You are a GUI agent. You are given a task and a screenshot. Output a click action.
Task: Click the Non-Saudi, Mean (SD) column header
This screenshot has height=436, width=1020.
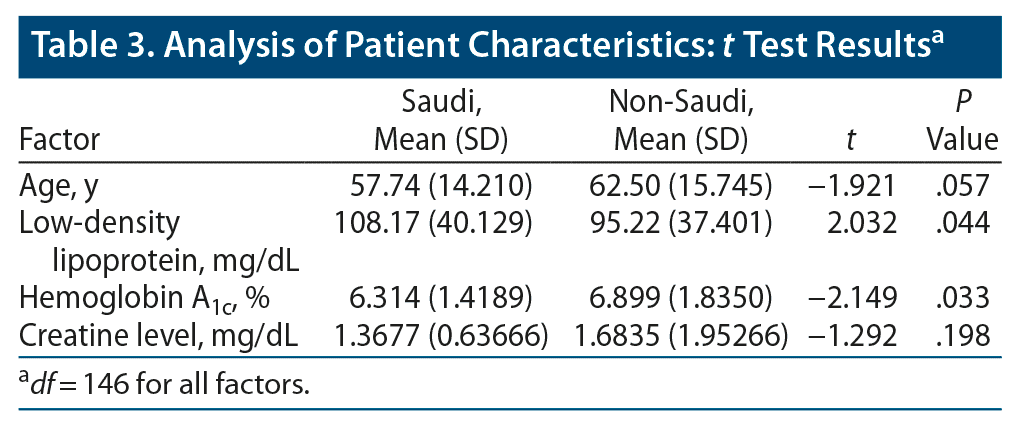coord(680,121)
